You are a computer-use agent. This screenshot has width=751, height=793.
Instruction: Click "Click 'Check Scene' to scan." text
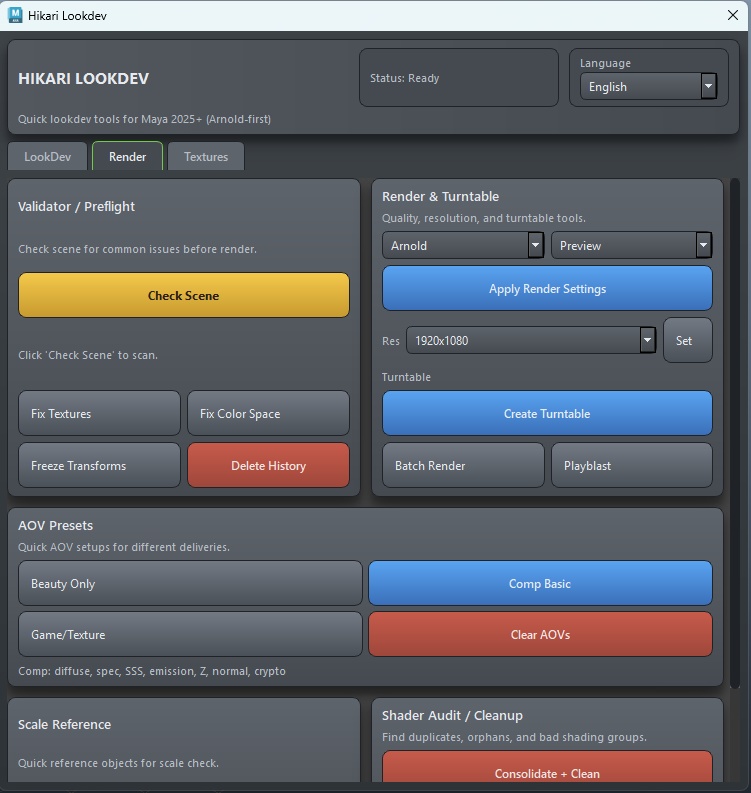(88, 355)
